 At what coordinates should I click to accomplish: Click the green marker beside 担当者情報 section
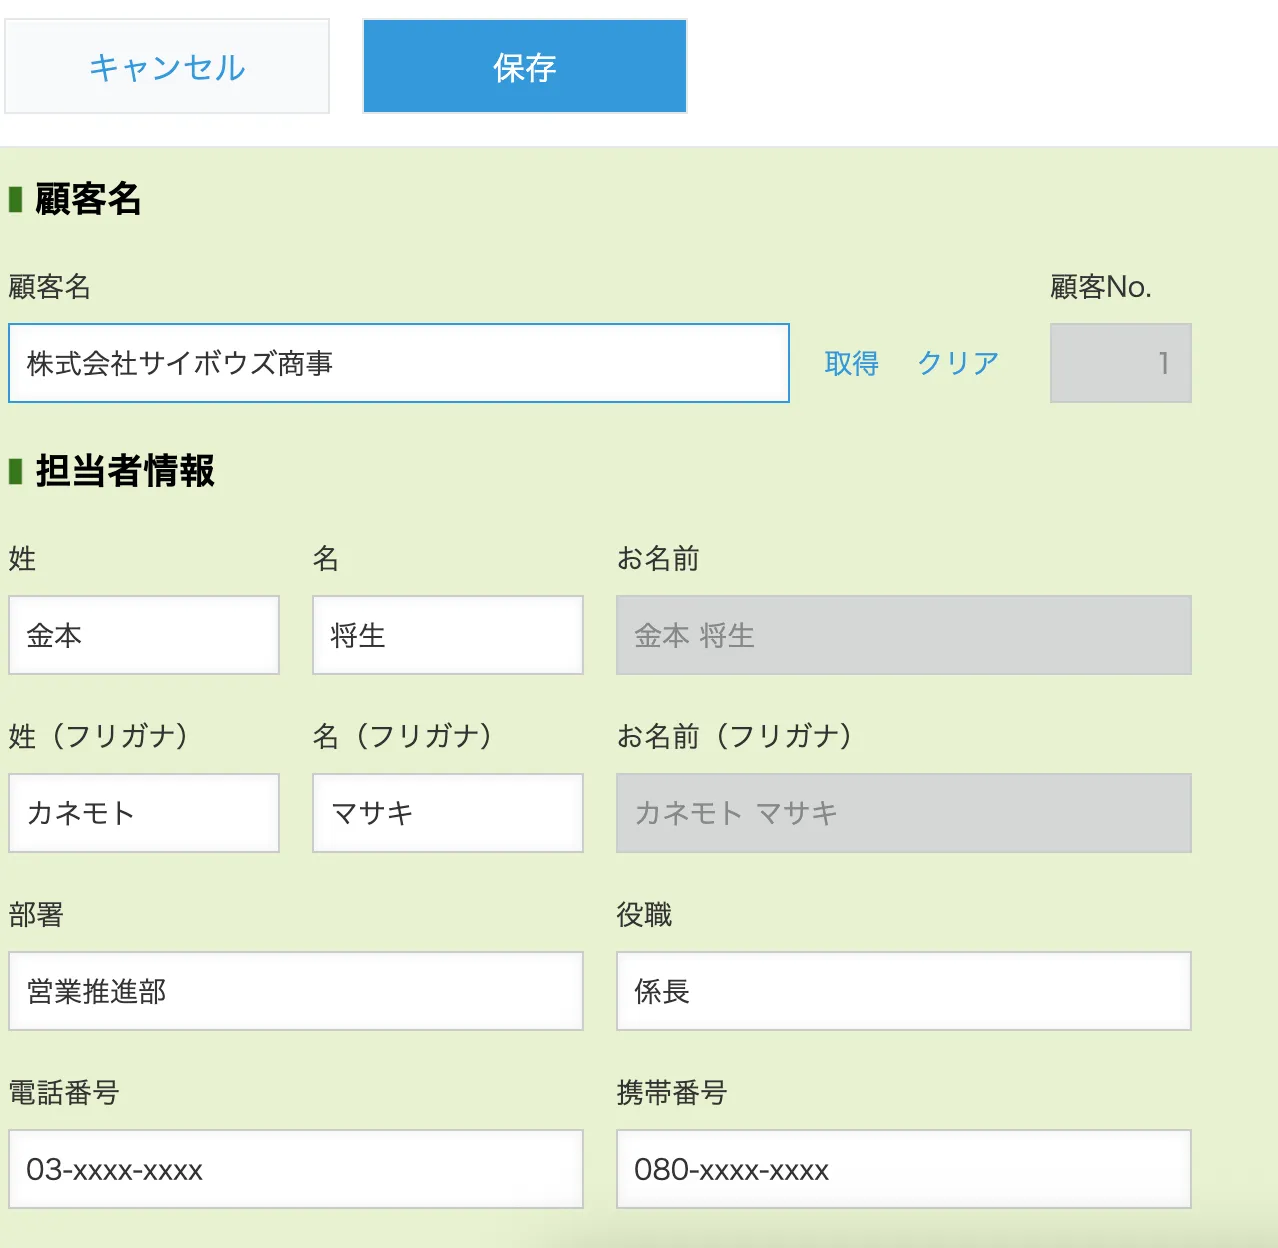[15, 470]
